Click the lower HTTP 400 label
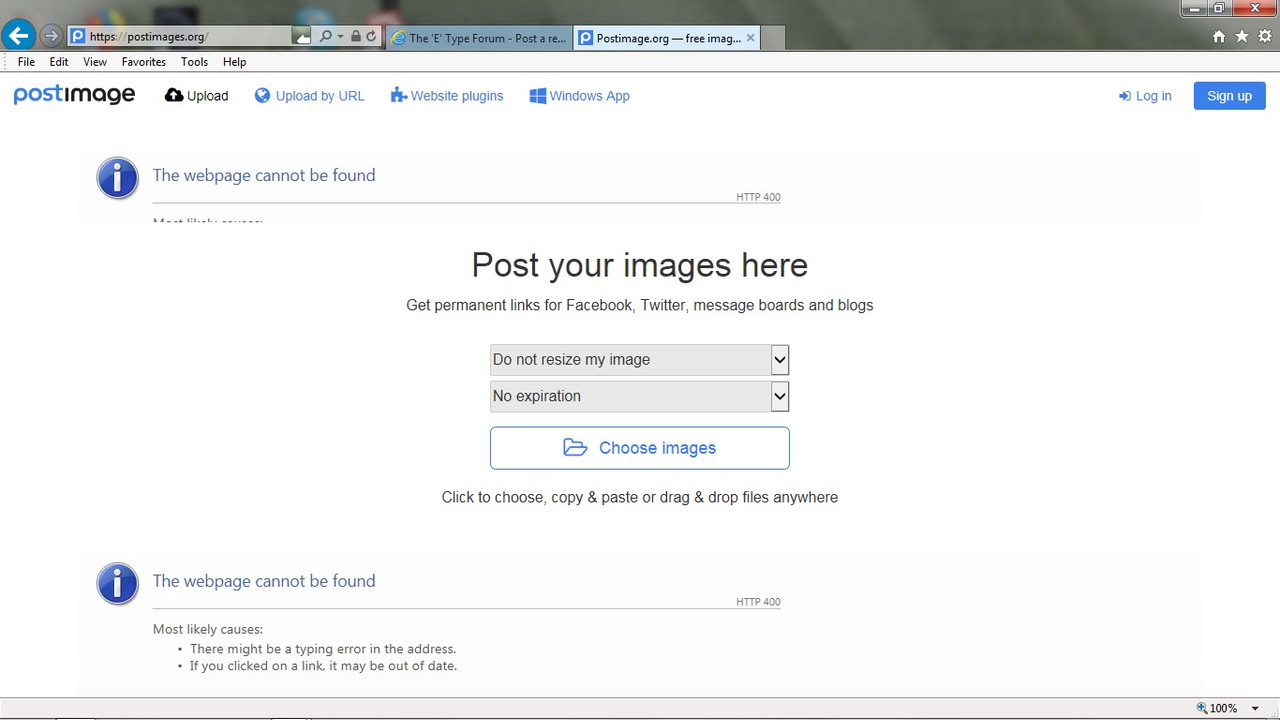1280x720 pixels. (758, 602)
